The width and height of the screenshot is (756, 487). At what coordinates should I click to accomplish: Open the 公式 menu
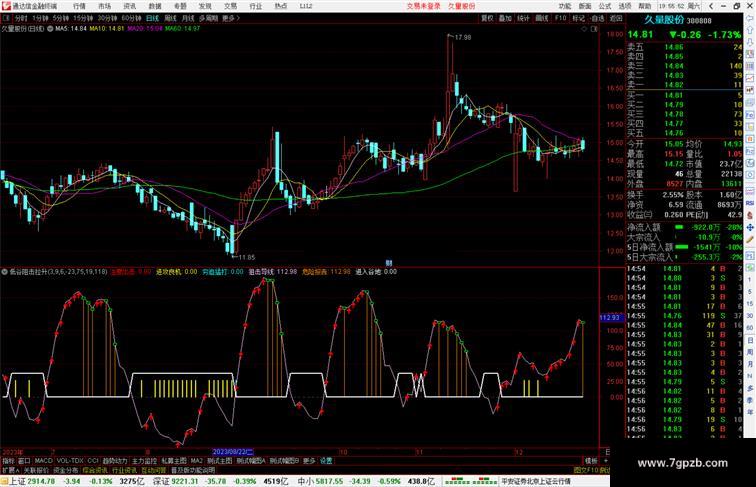coord(605,6)
